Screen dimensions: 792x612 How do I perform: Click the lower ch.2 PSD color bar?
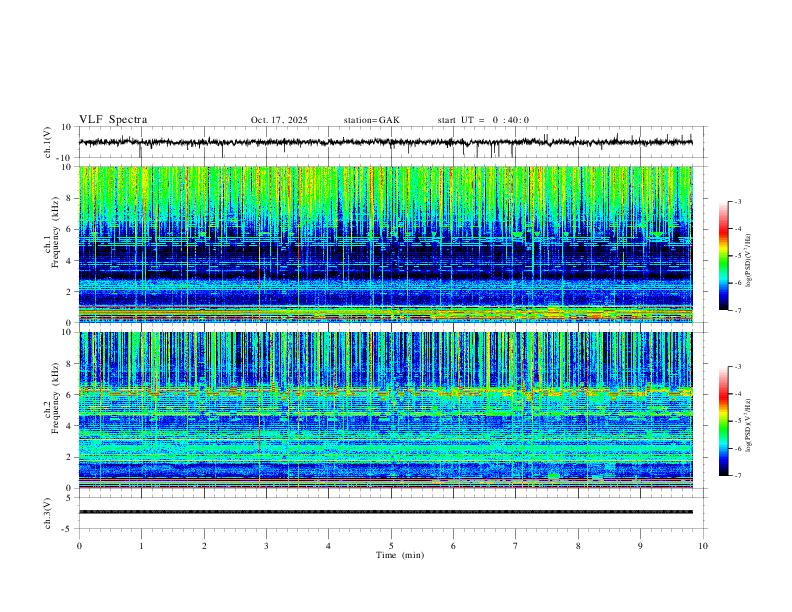pos(723,421)
